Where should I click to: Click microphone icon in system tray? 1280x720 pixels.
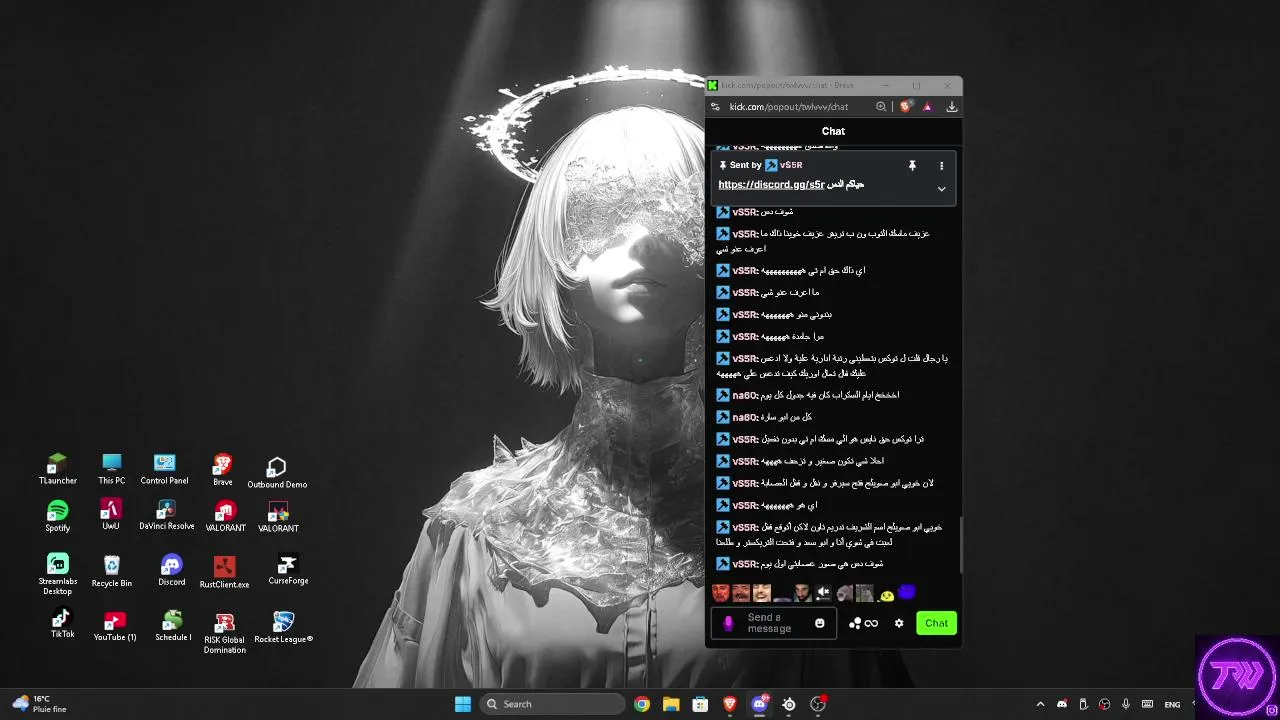point(1126,704)
